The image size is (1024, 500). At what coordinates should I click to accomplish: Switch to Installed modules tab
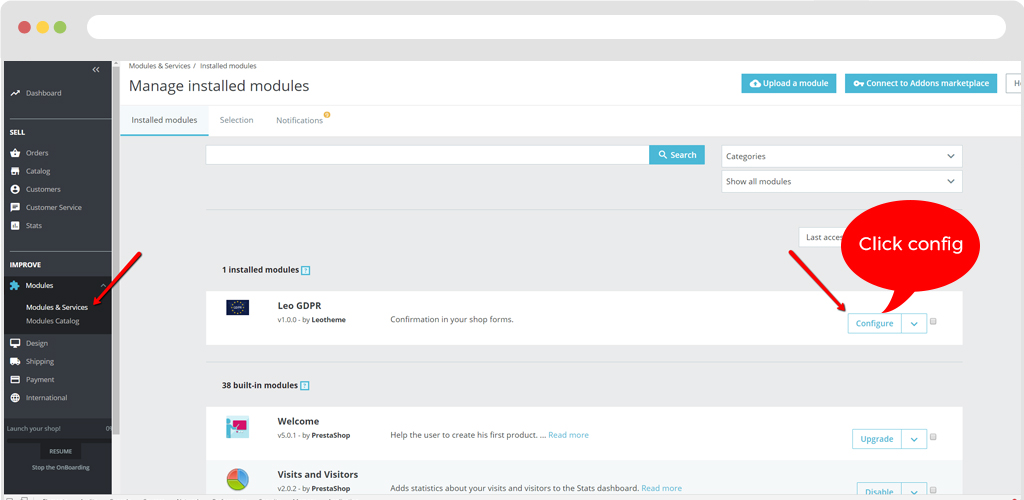165,121
